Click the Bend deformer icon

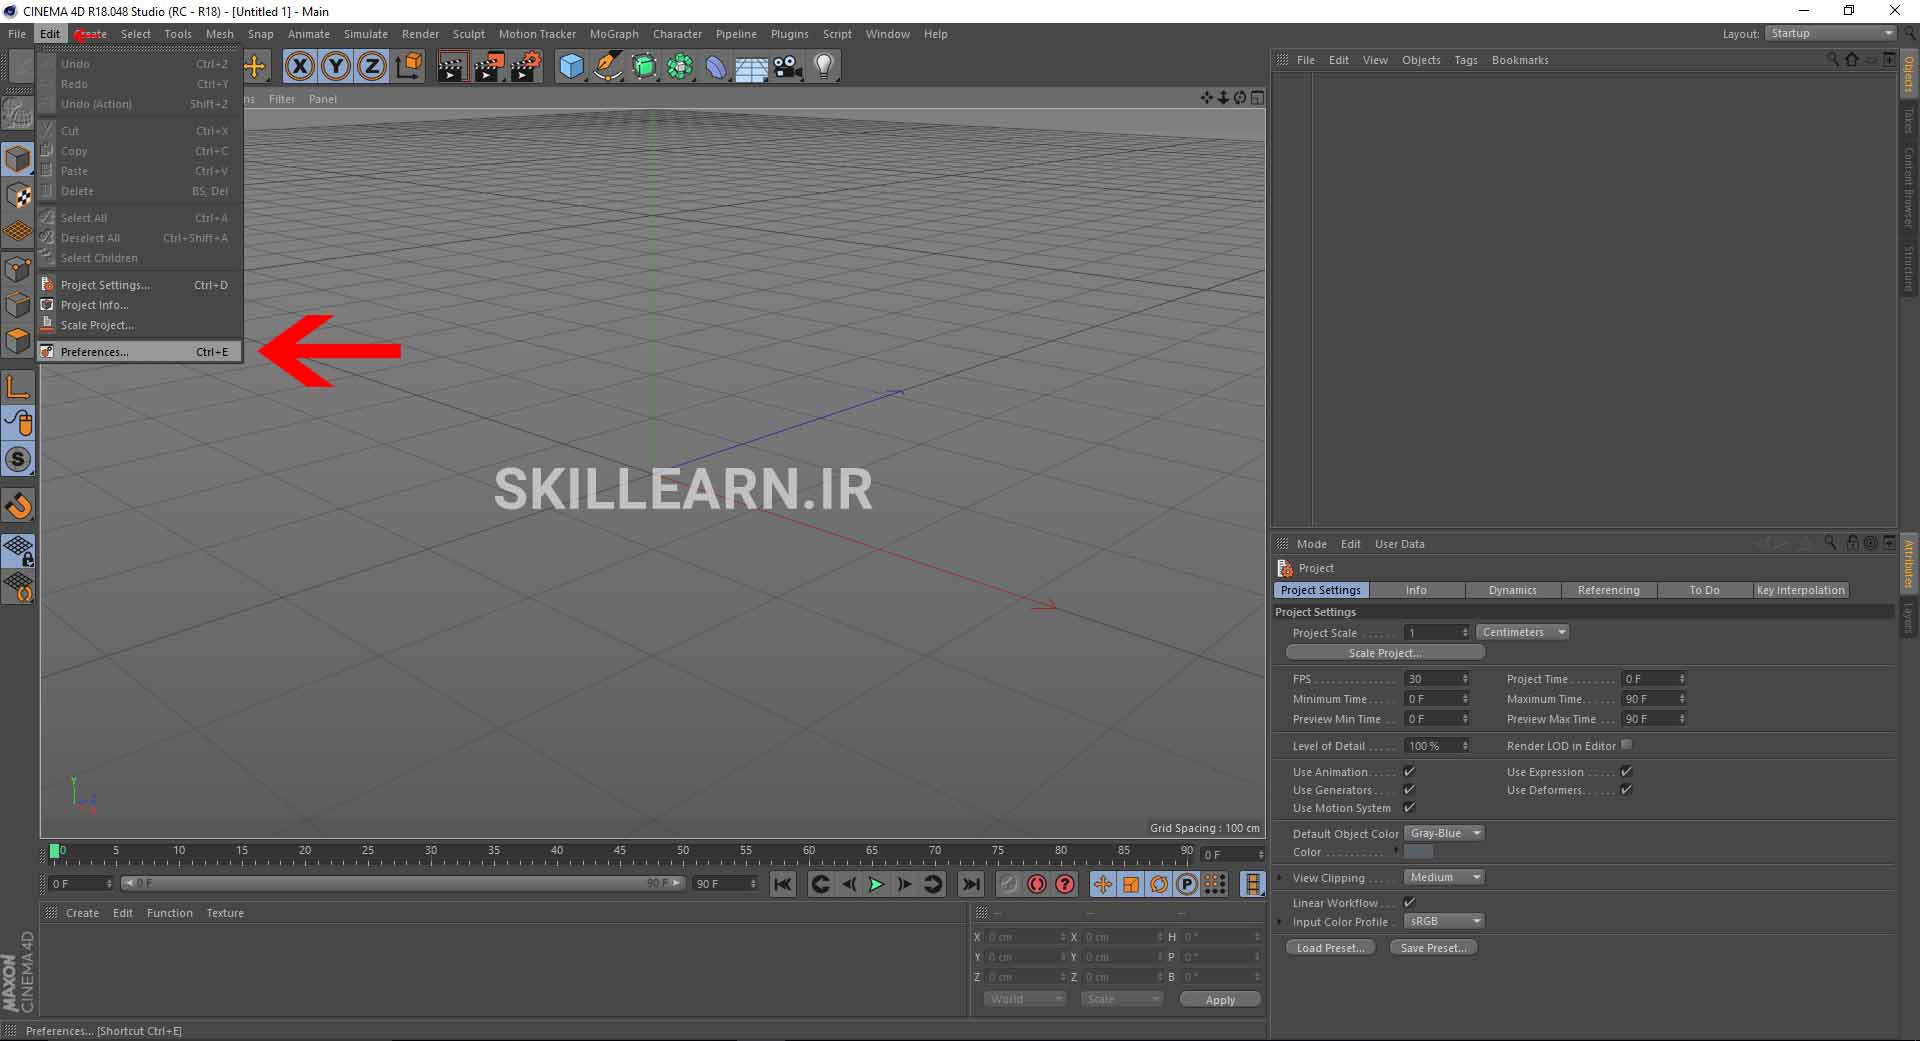coord(716,67)
